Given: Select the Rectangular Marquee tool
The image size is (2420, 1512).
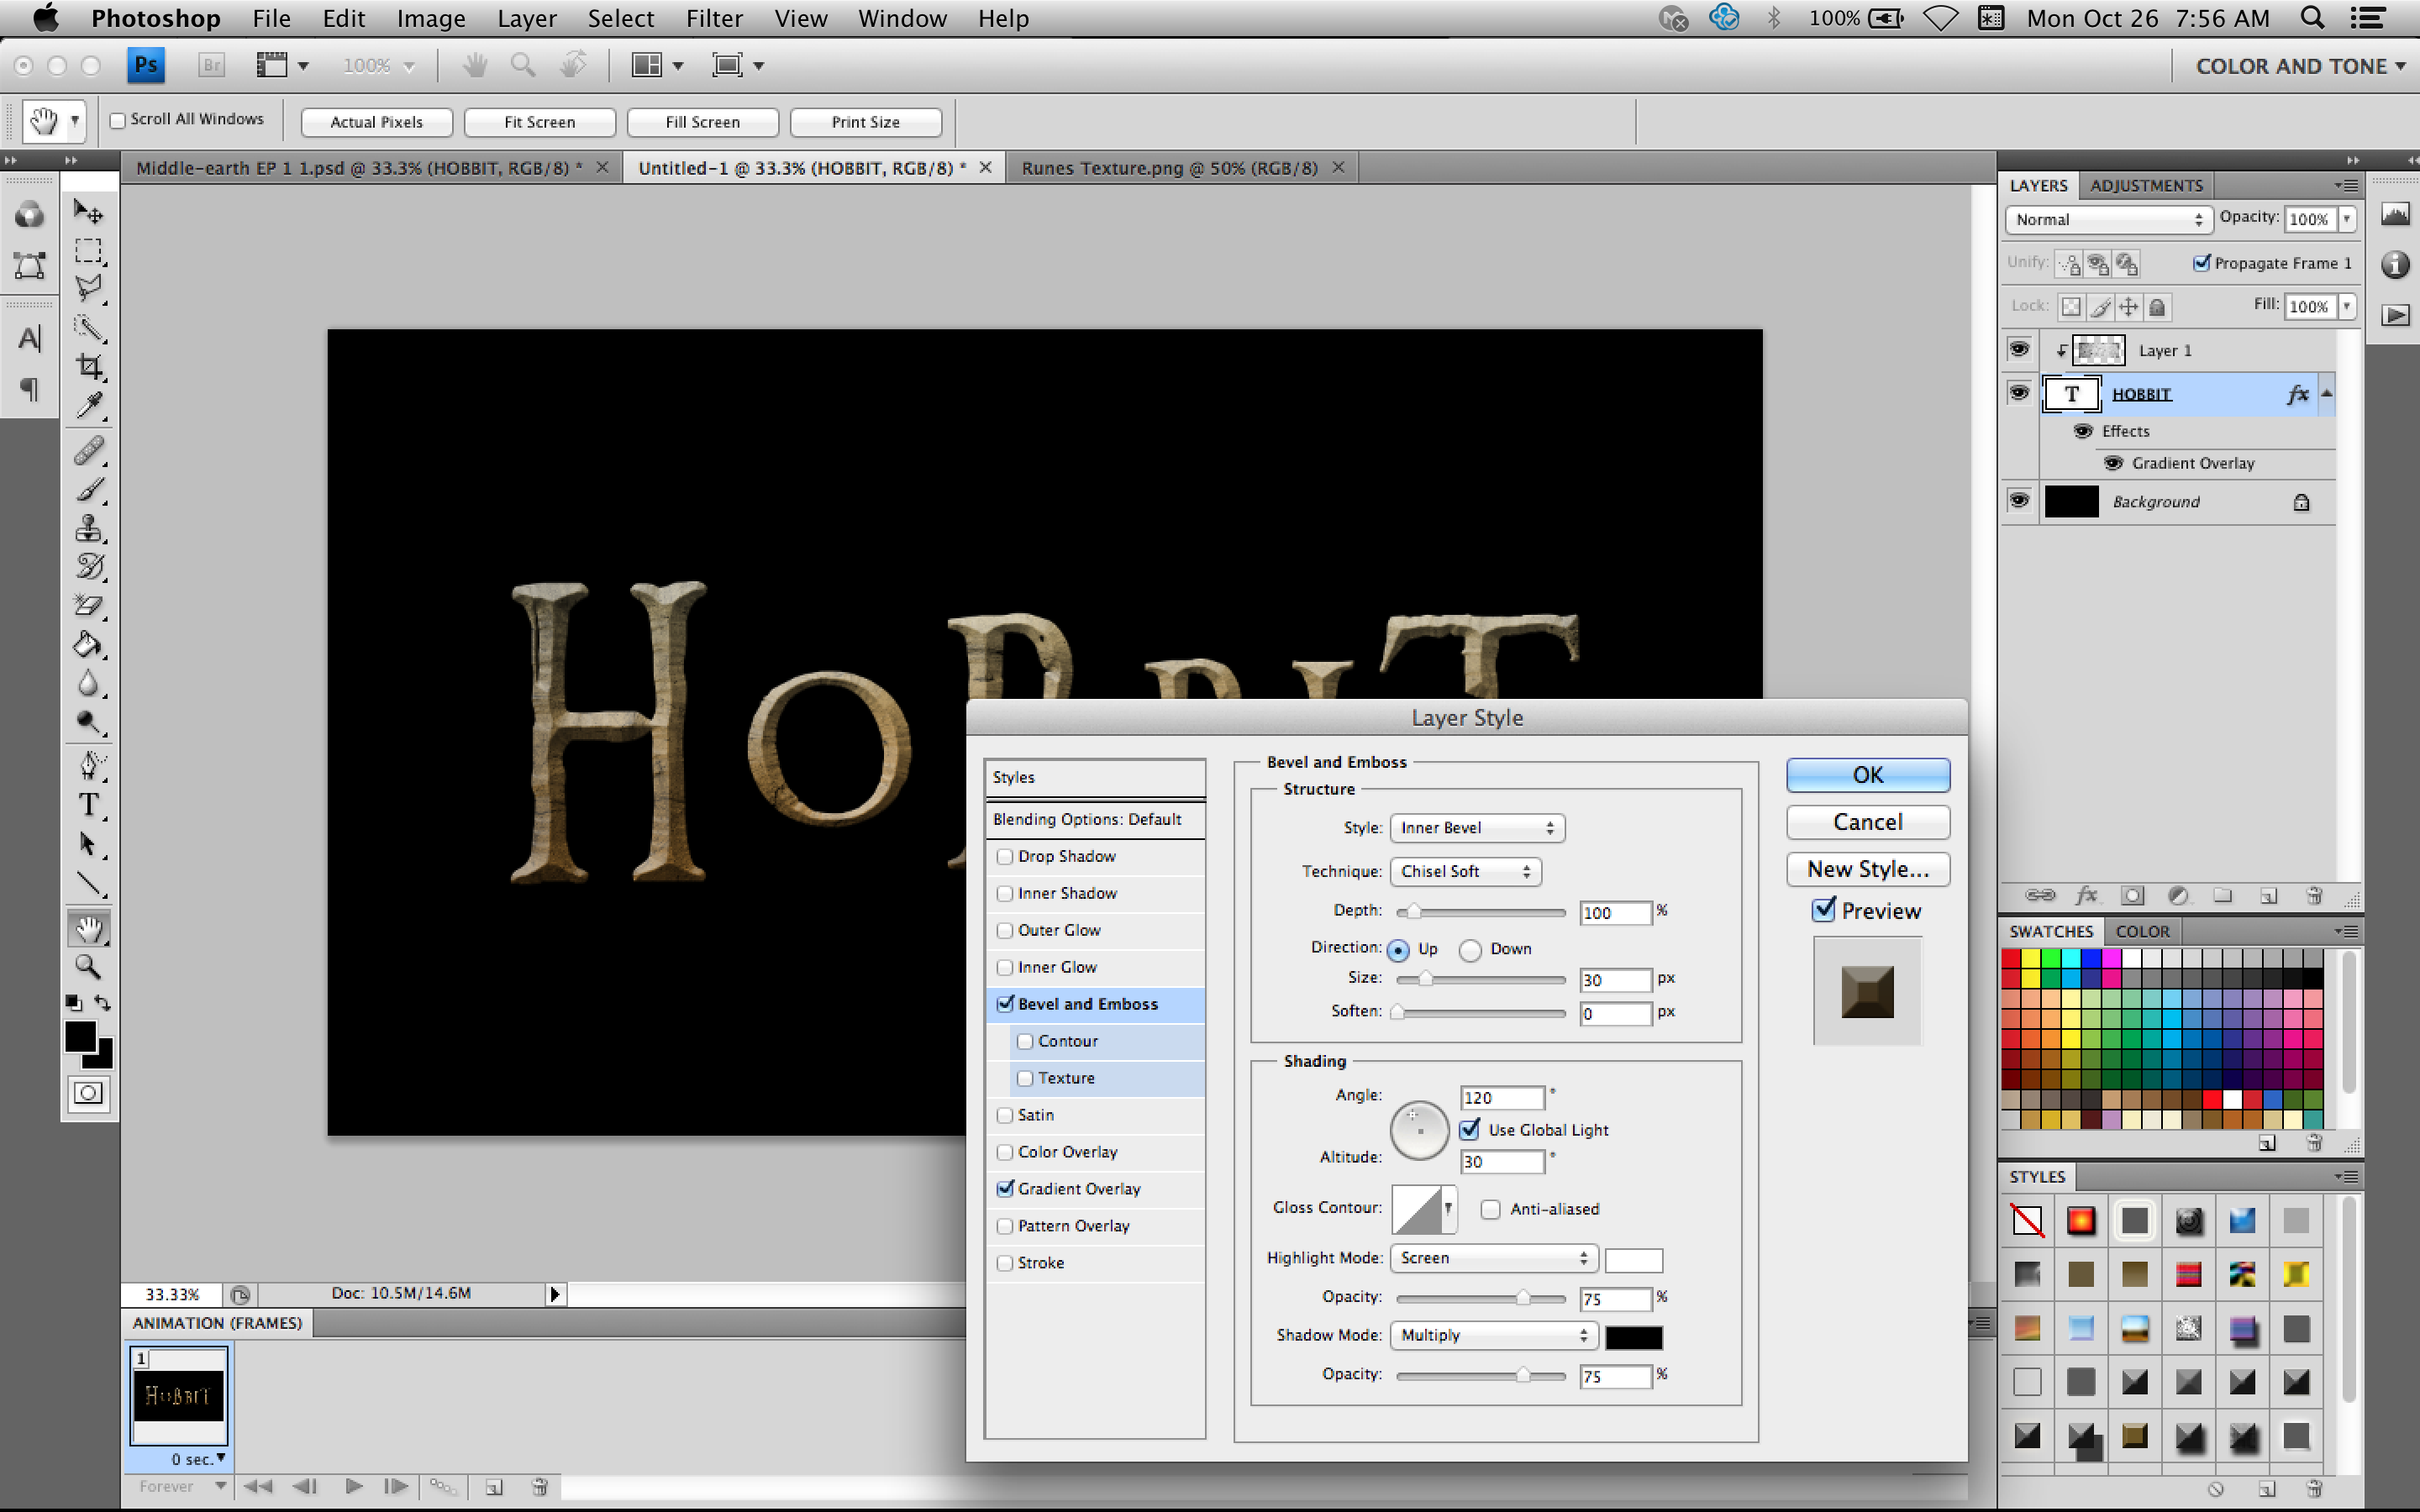Looking at the screenshot, I should (89, 250).
